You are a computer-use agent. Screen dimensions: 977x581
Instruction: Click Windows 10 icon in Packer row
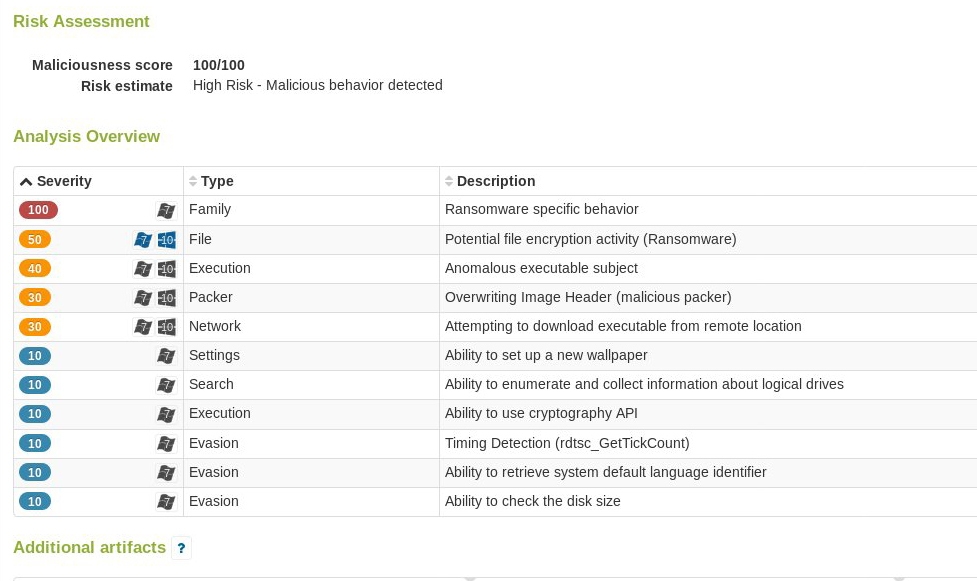(x=166, y=298)
